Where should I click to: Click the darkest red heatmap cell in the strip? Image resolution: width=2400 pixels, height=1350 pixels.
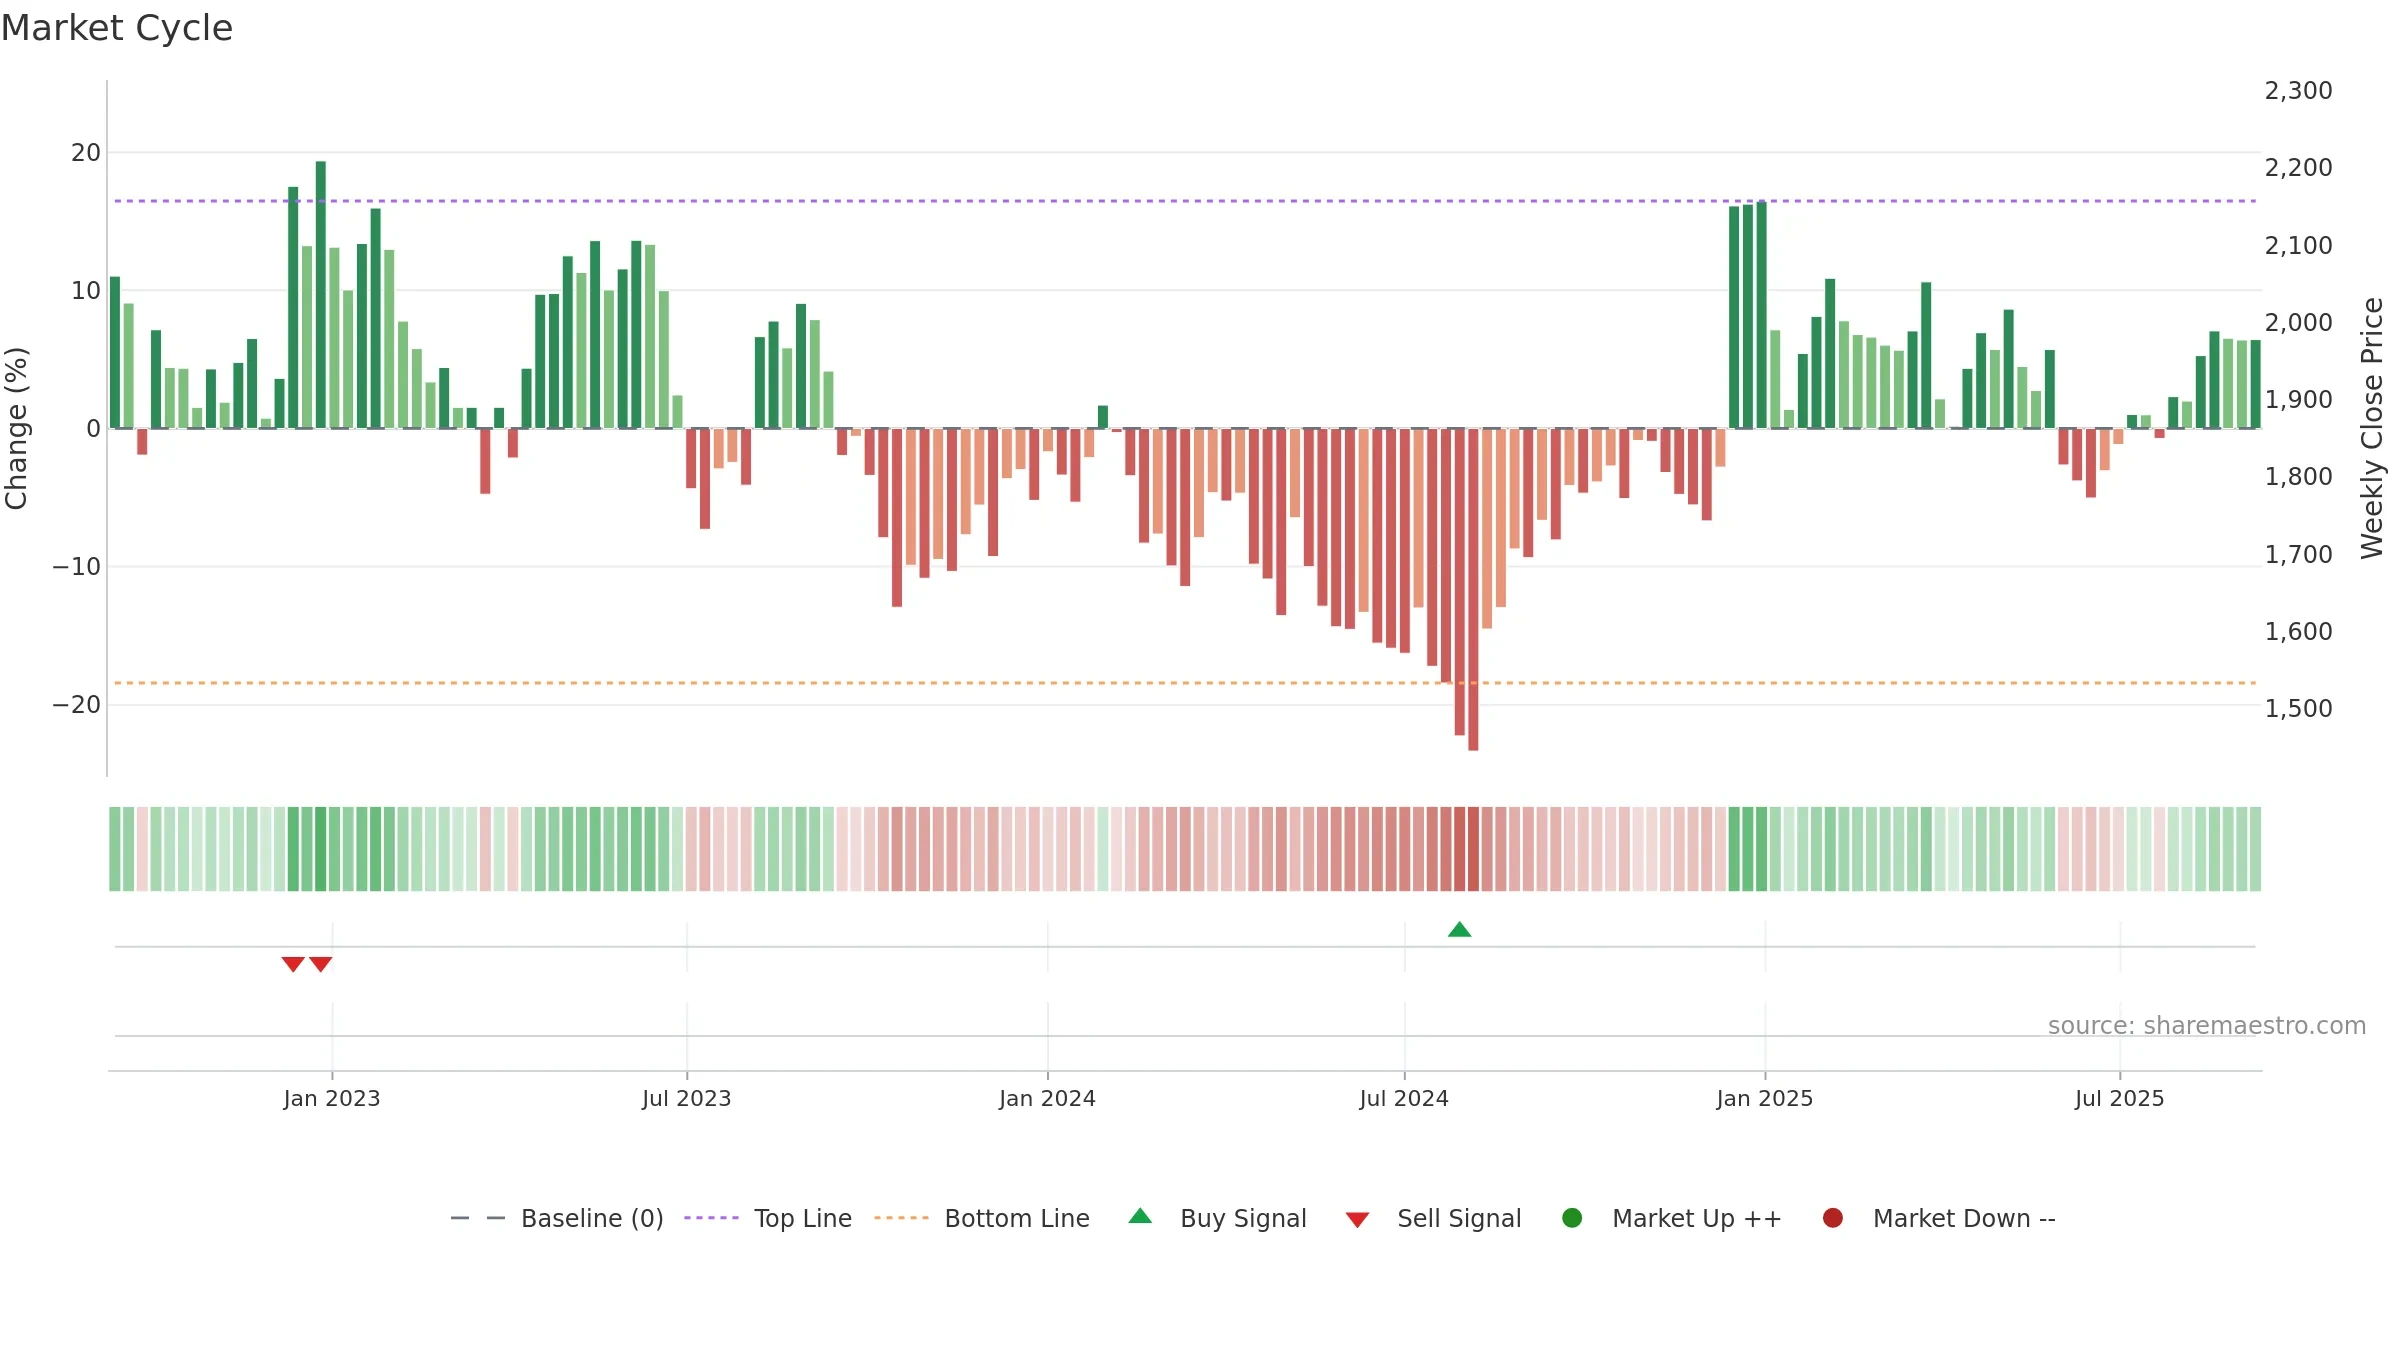[1473, 849]
